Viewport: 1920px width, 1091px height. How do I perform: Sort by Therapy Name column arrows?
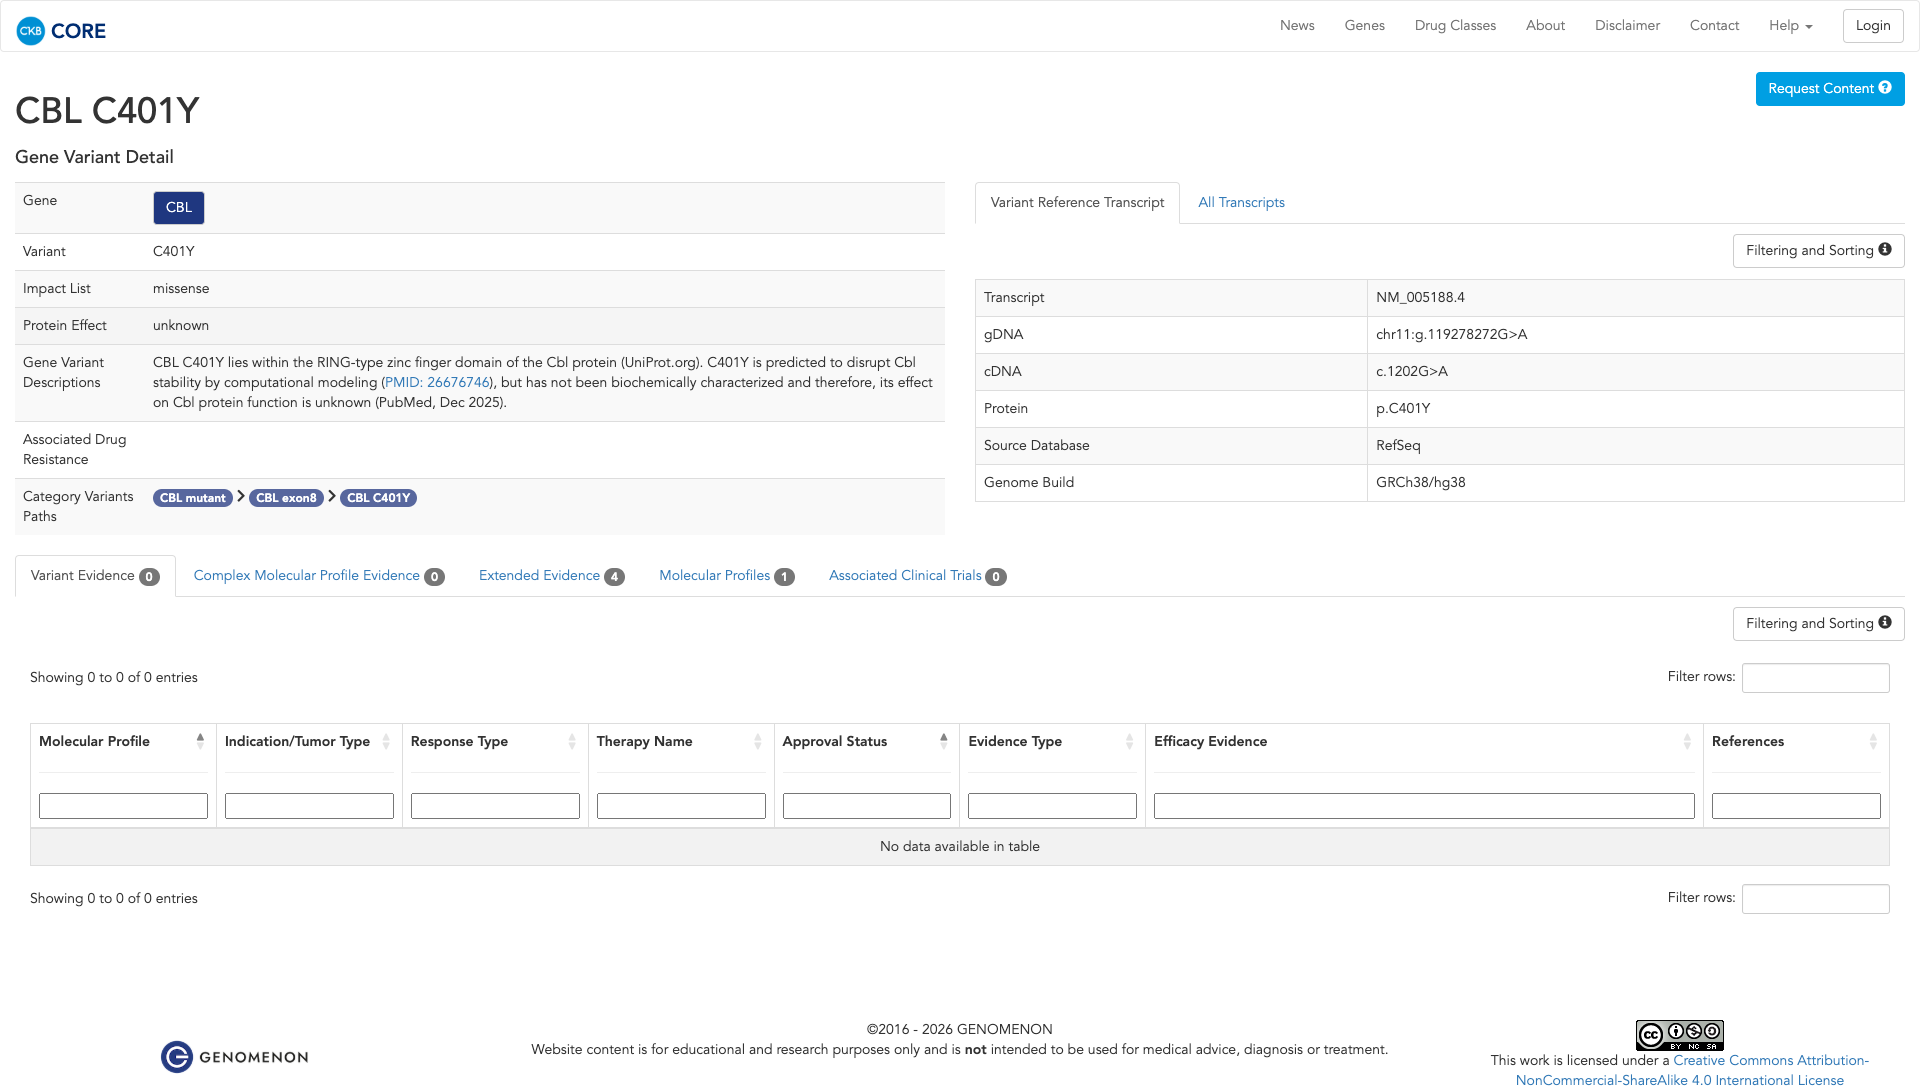757,741
